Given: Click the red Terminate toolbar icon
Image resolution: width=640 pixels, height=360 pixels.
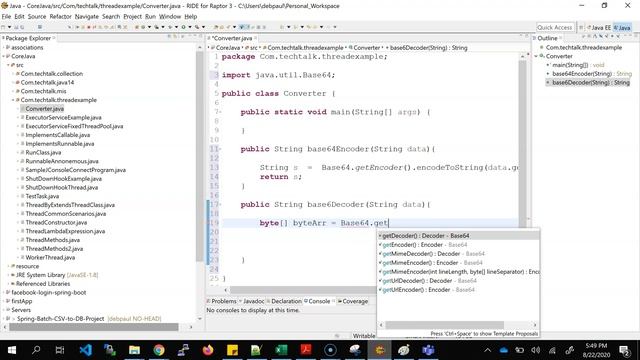Looking at the screenshot, I should tap(89, 27).
